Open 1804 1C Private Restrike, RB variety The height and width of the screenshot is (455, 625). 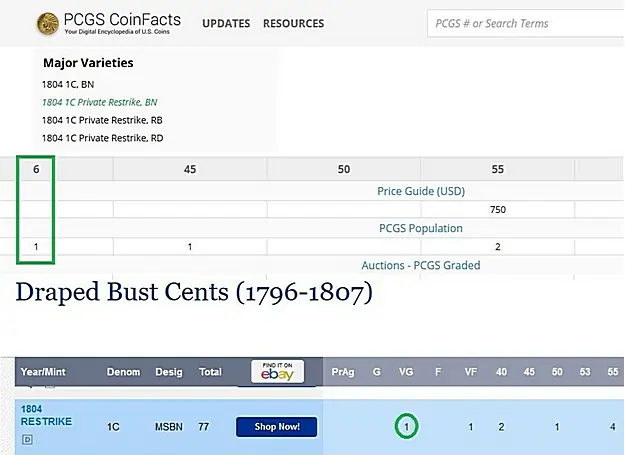click(101, 120)
